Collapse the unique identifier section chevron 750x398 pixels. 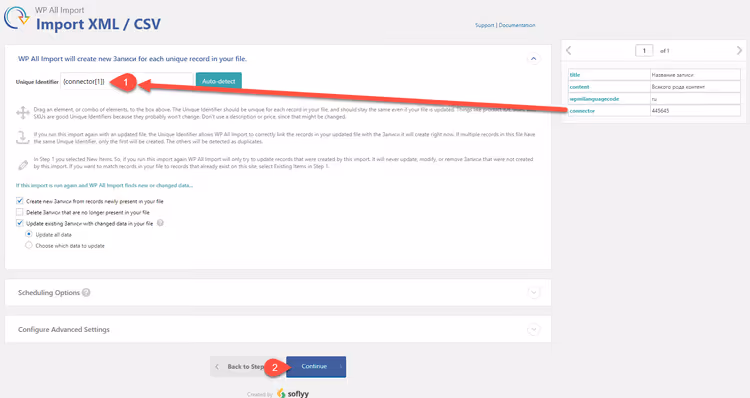[x=534, y=59]
